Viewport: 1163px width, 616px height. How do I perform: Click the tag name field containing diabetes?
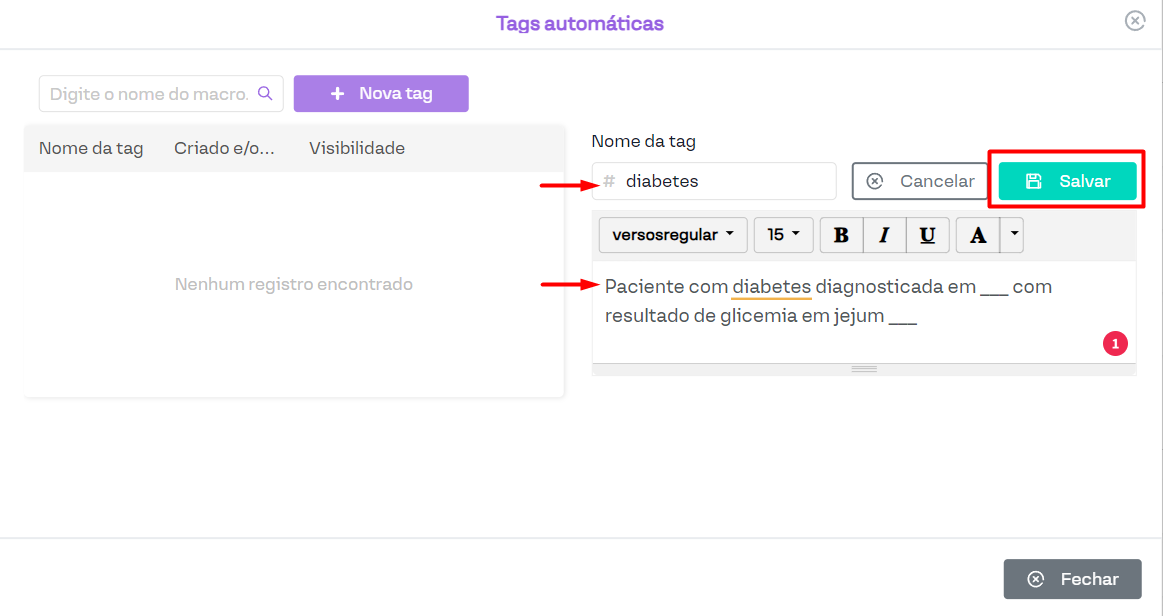tap(725, 181)
